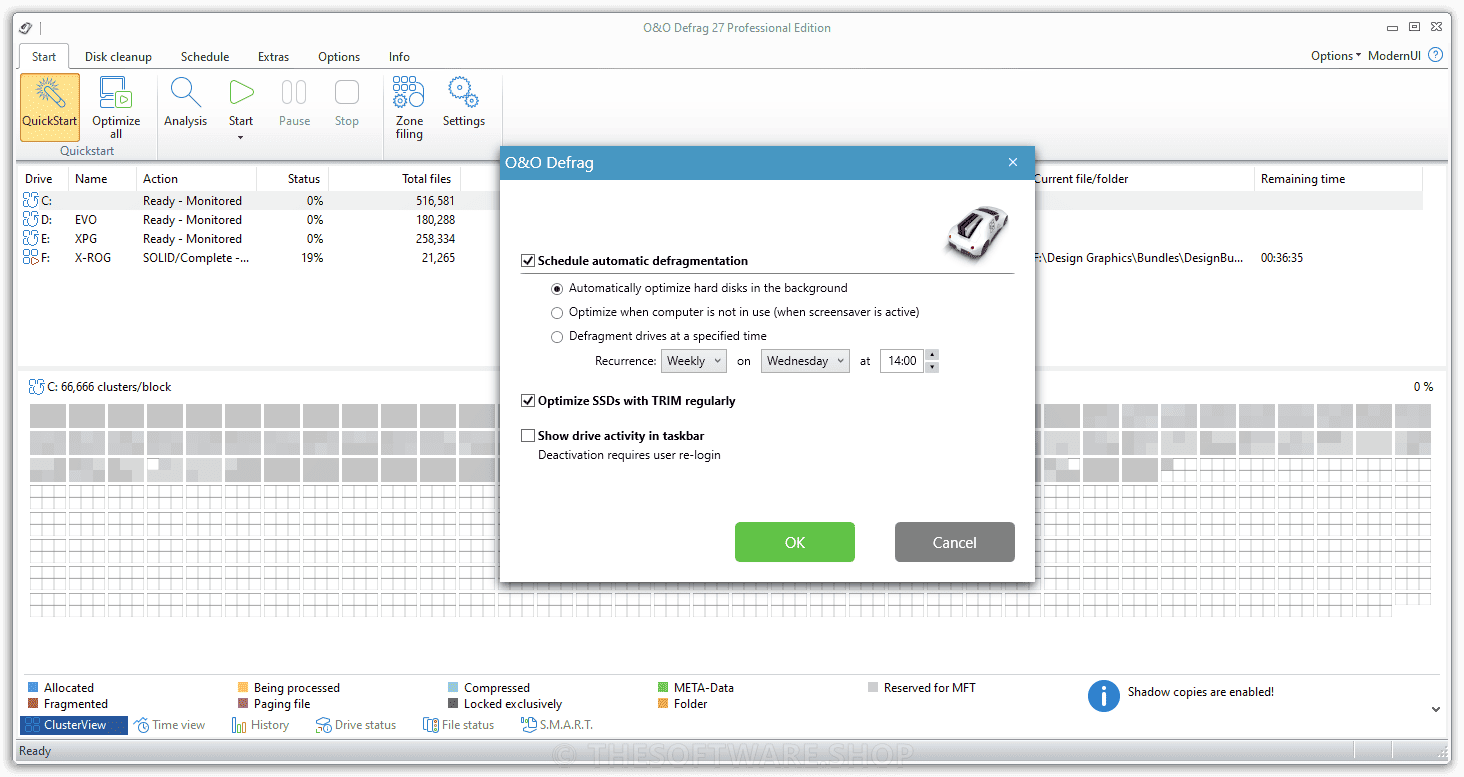Select the XPG drive name

point(86,239)
